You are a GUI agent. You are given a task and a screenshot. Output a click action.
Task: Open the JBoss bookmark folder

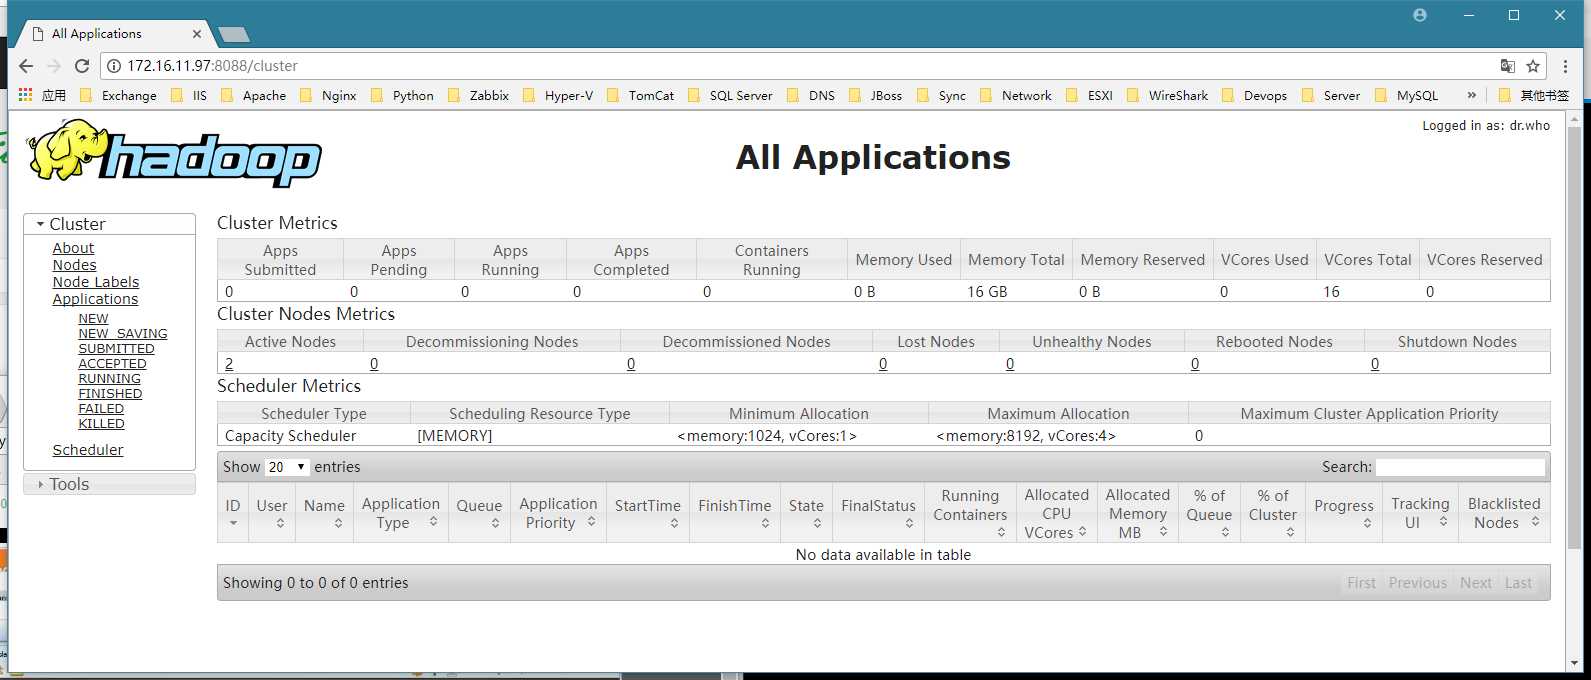click(x=875, y=95)
